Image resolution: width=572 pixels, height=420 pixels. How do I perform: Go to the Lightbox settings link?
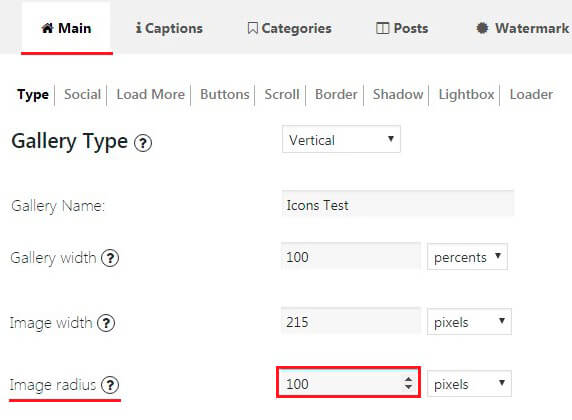pos(466,95)
